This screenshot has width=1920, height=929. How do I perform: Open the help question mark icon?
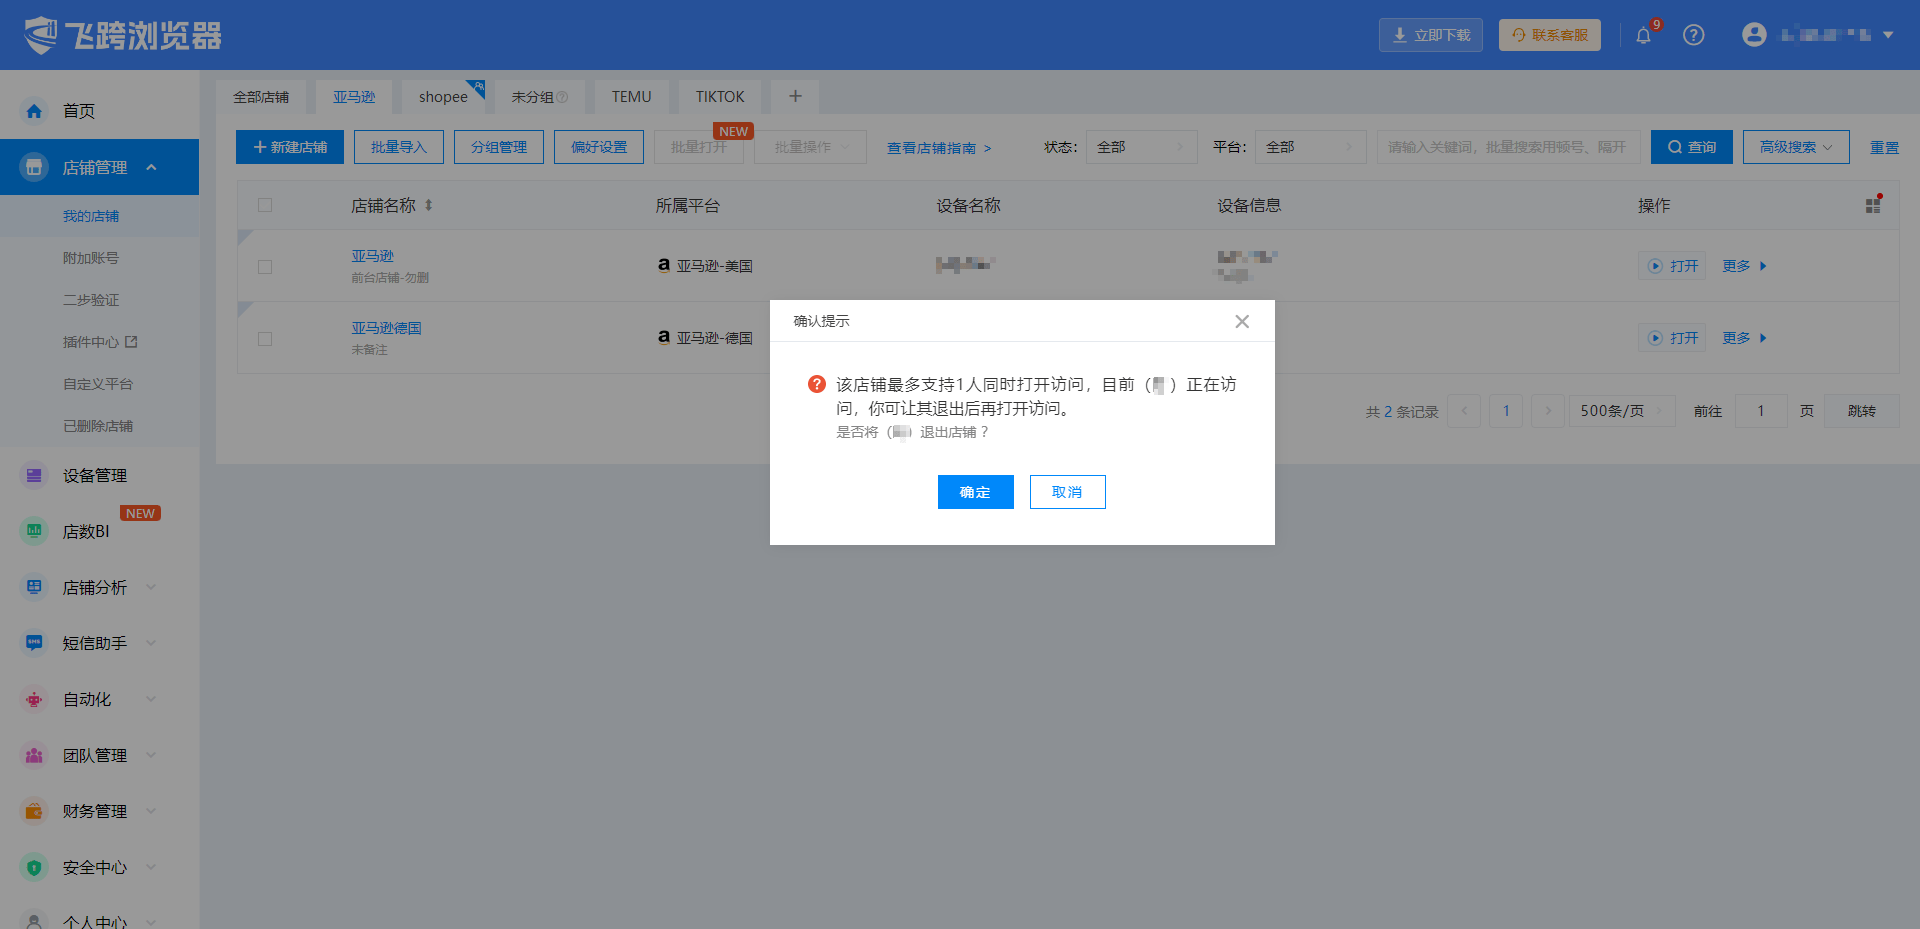click(1693, 35)
